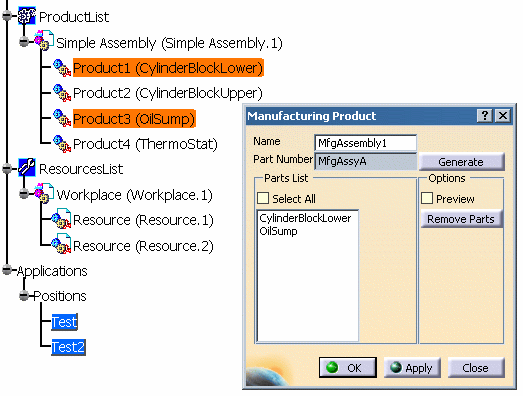This screenshot has width=523, height=396.
Task: Click the Workplace node icon
Action: point(44,193)
